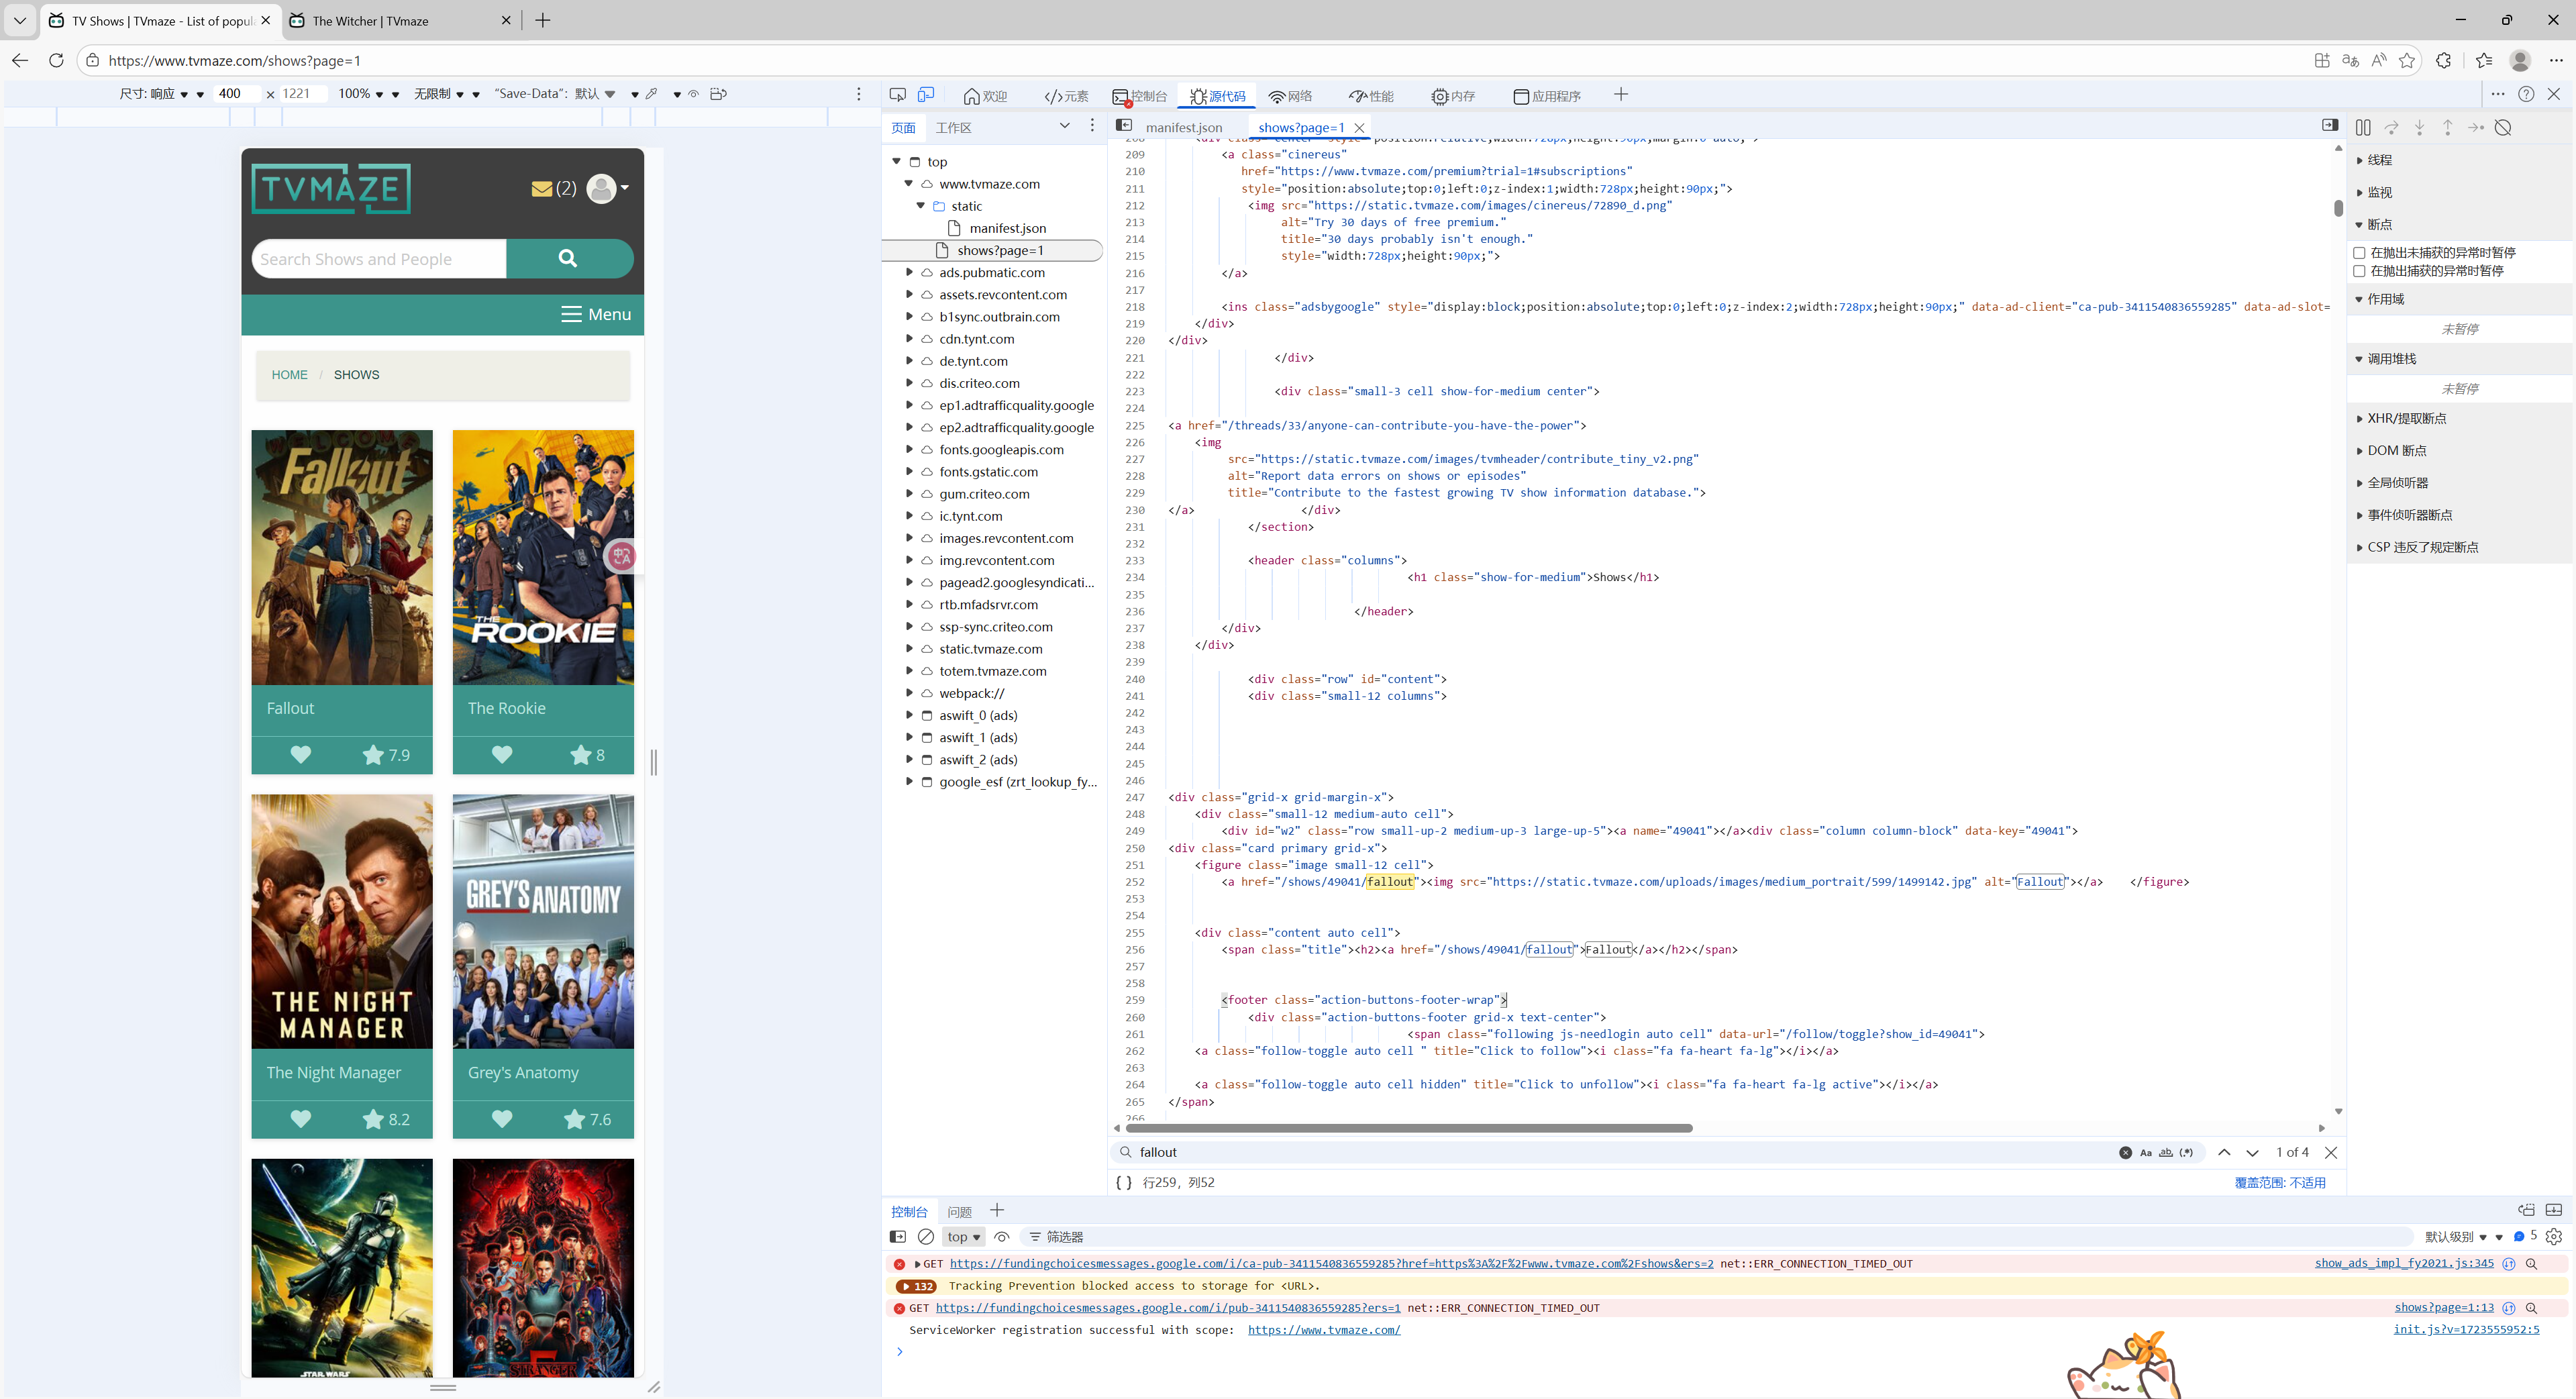Click the pretty print braces icon
The image size is (2576, 1399).
[1124, 1182]
